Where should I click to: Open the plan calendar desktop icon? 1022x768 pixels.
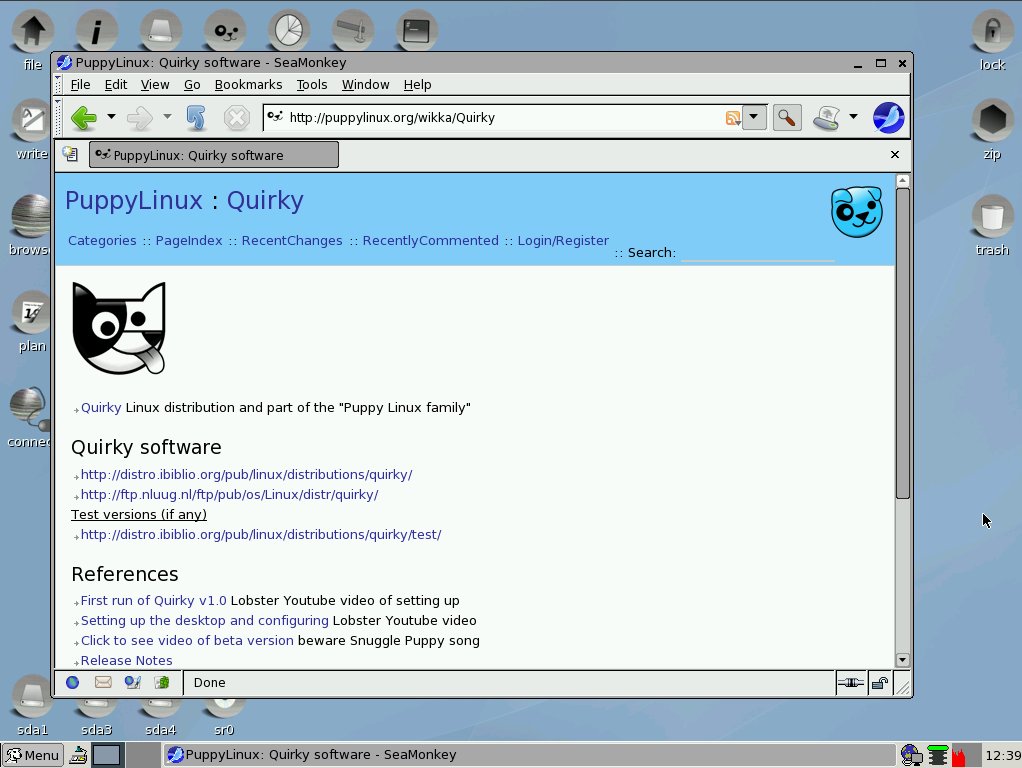pos(31,321)
